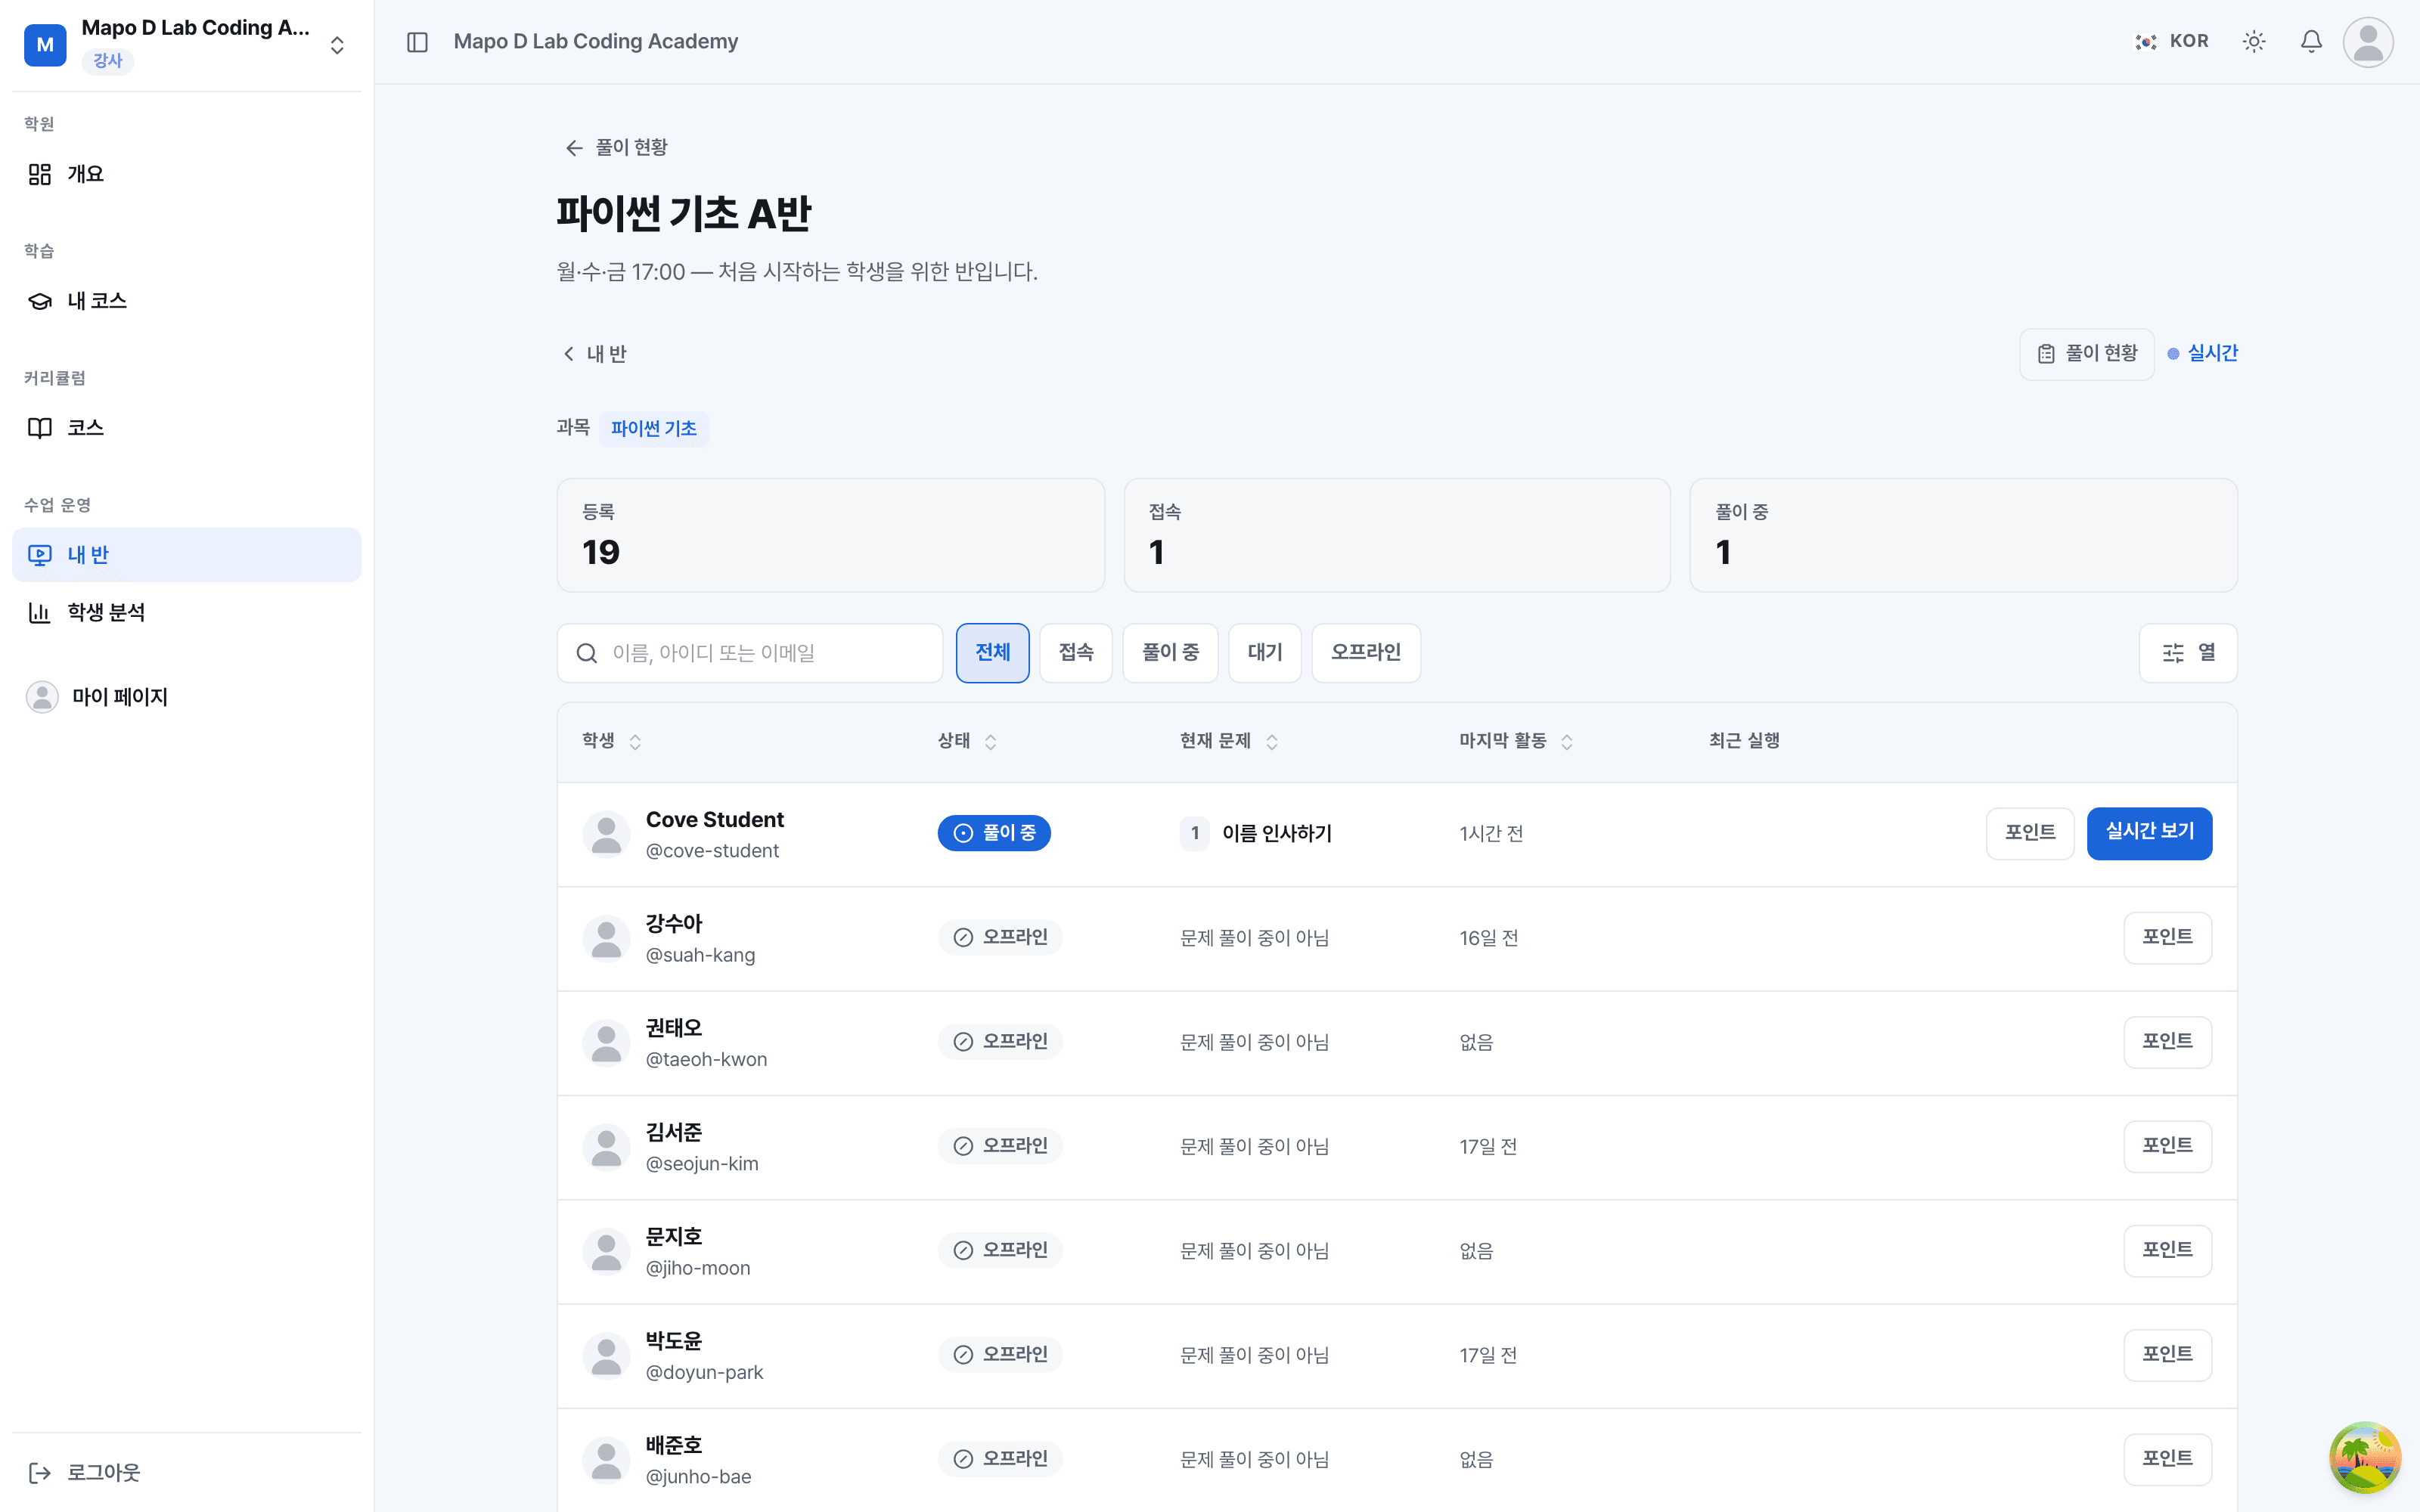
Task: Open the 풀이 현황 button
Action: [2087, 354]
